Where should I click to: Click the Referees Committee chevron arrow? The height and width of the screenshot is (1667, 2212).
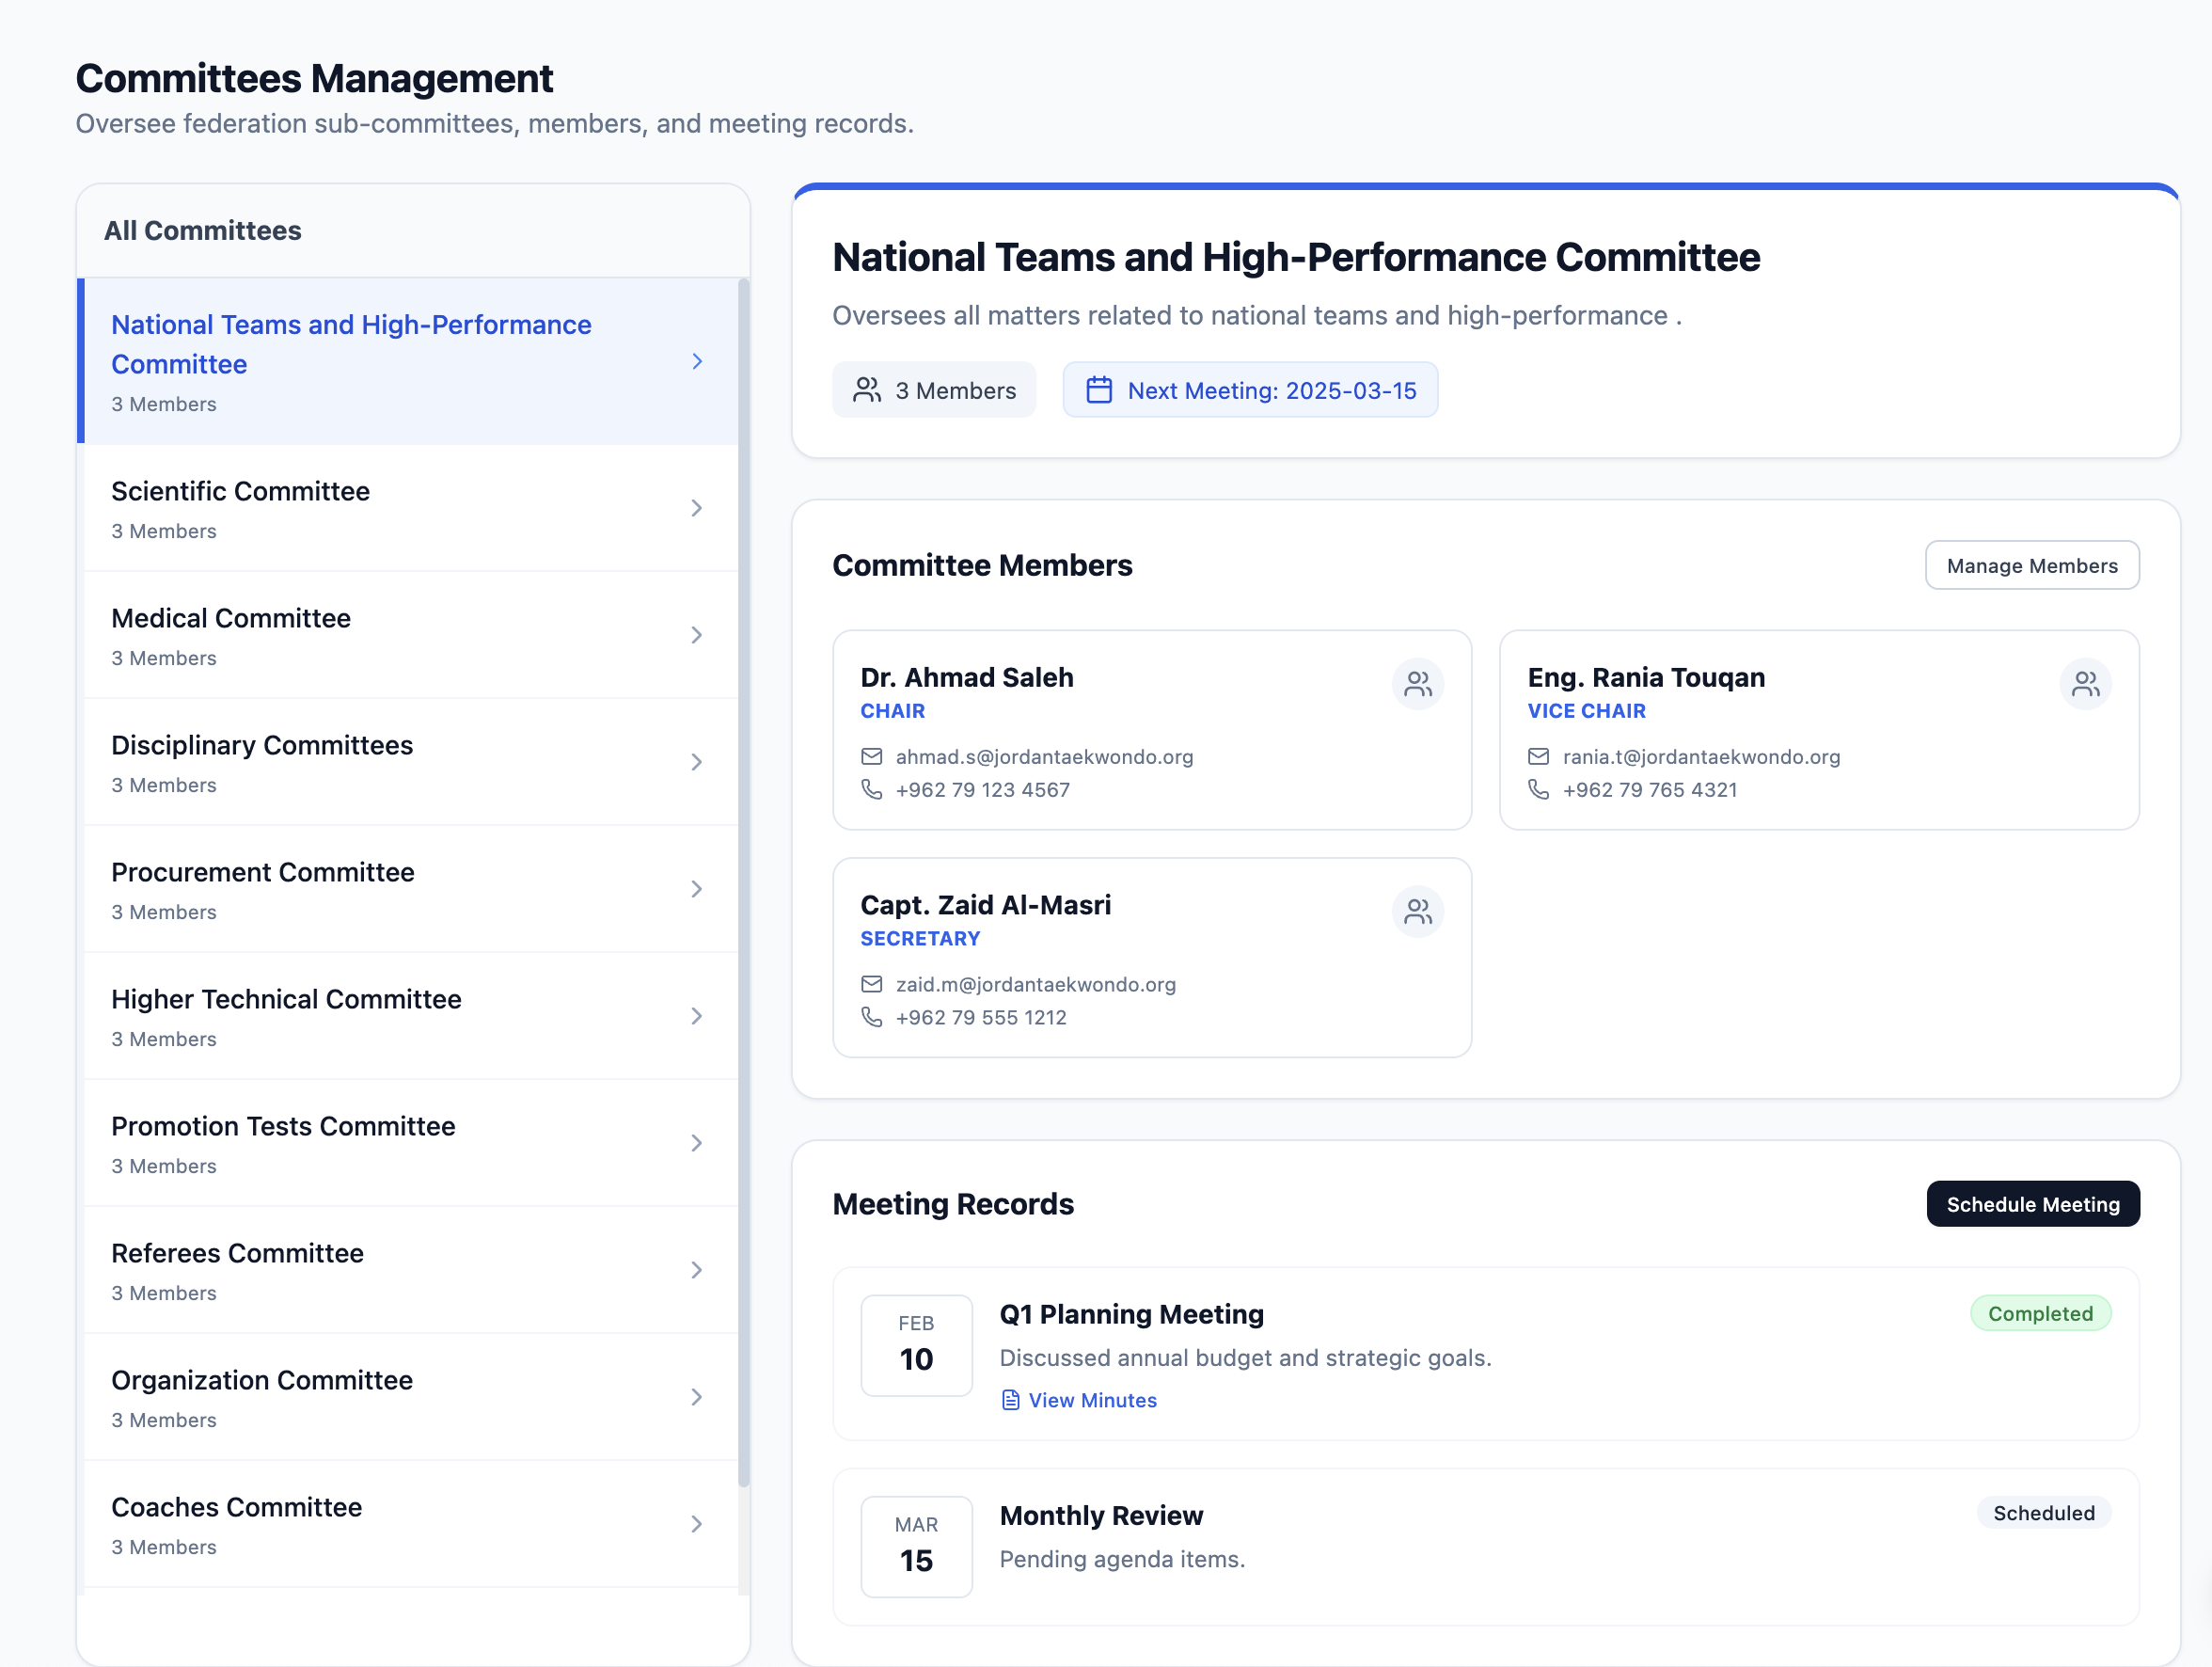tap(697, 1270)
